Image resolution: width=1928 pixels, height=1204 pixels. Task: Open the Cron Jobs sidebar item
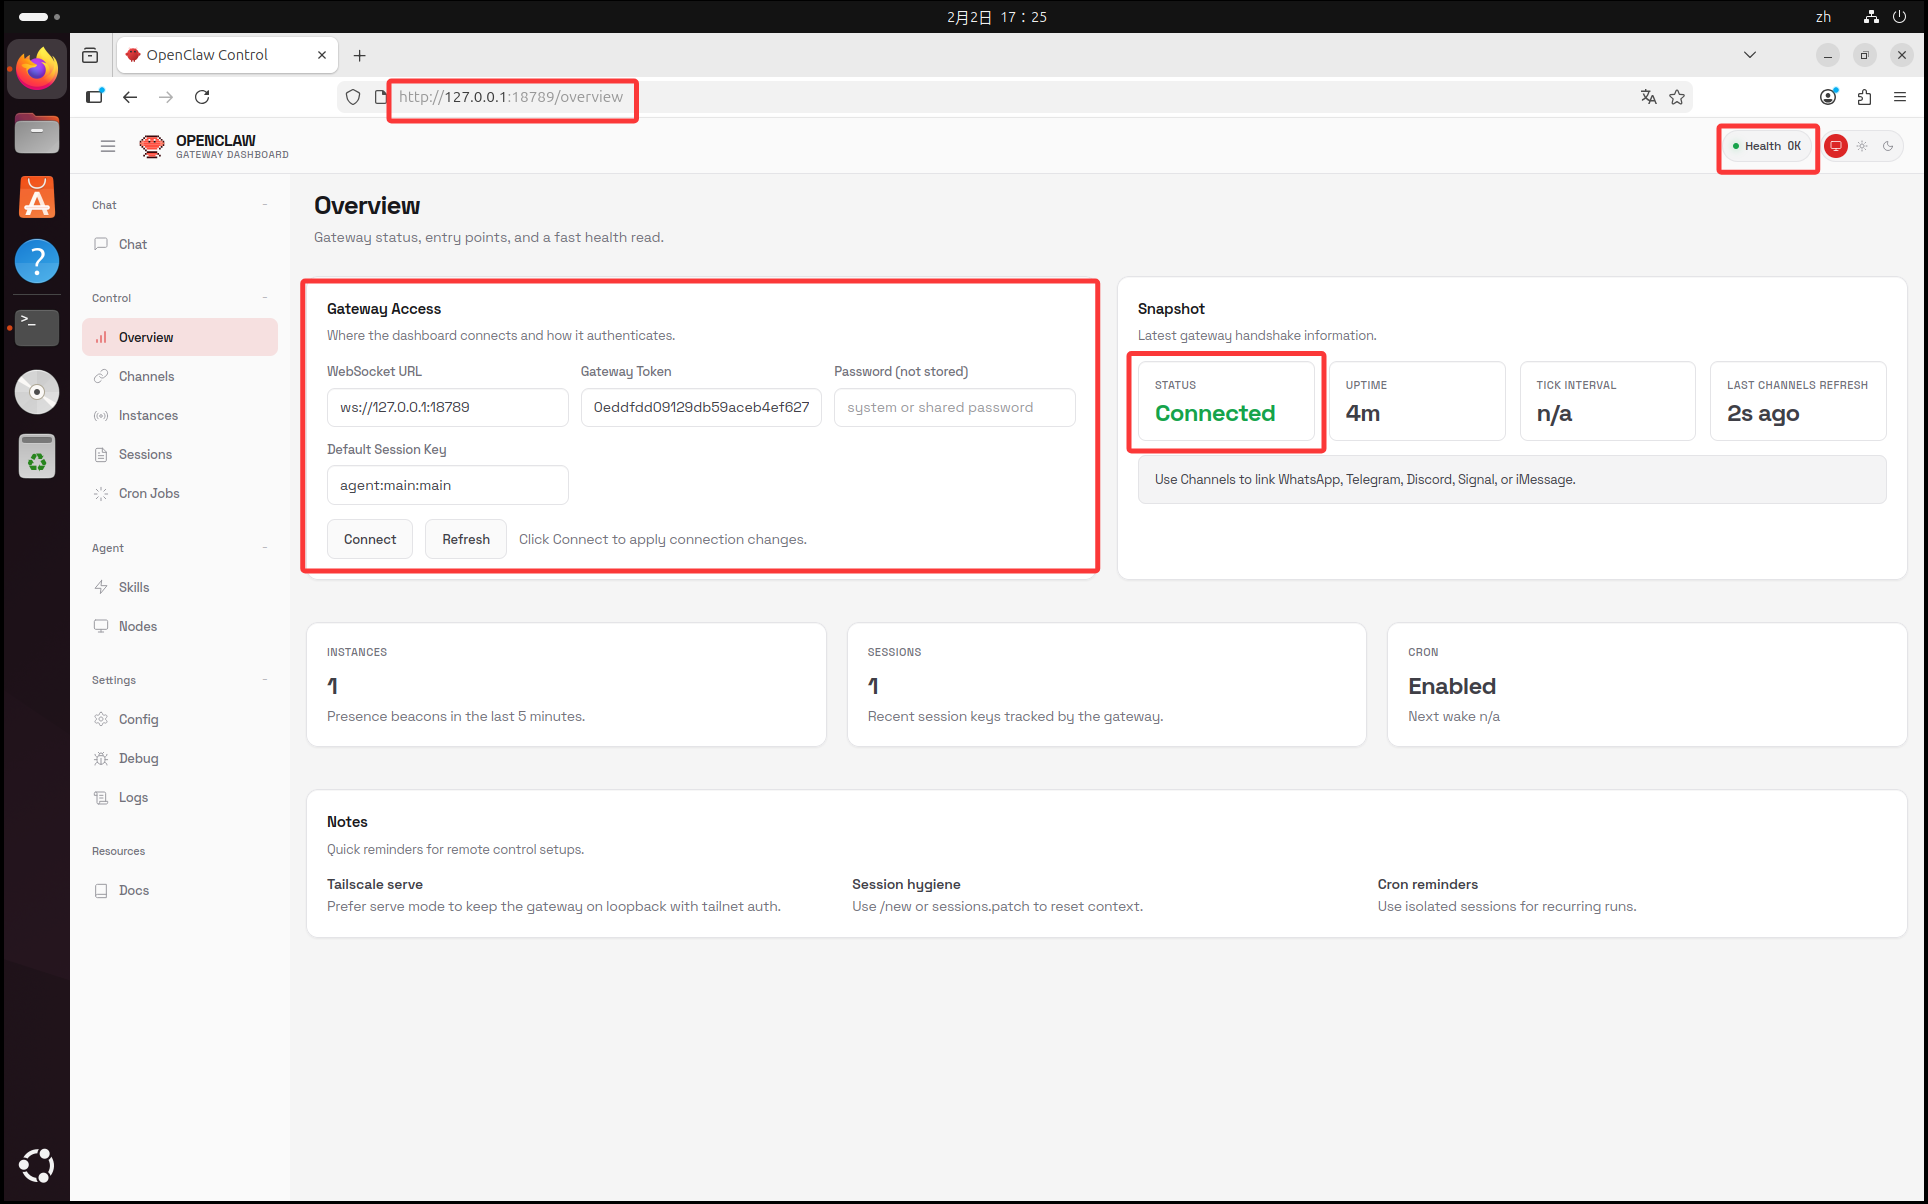click(x=149, y=493)
